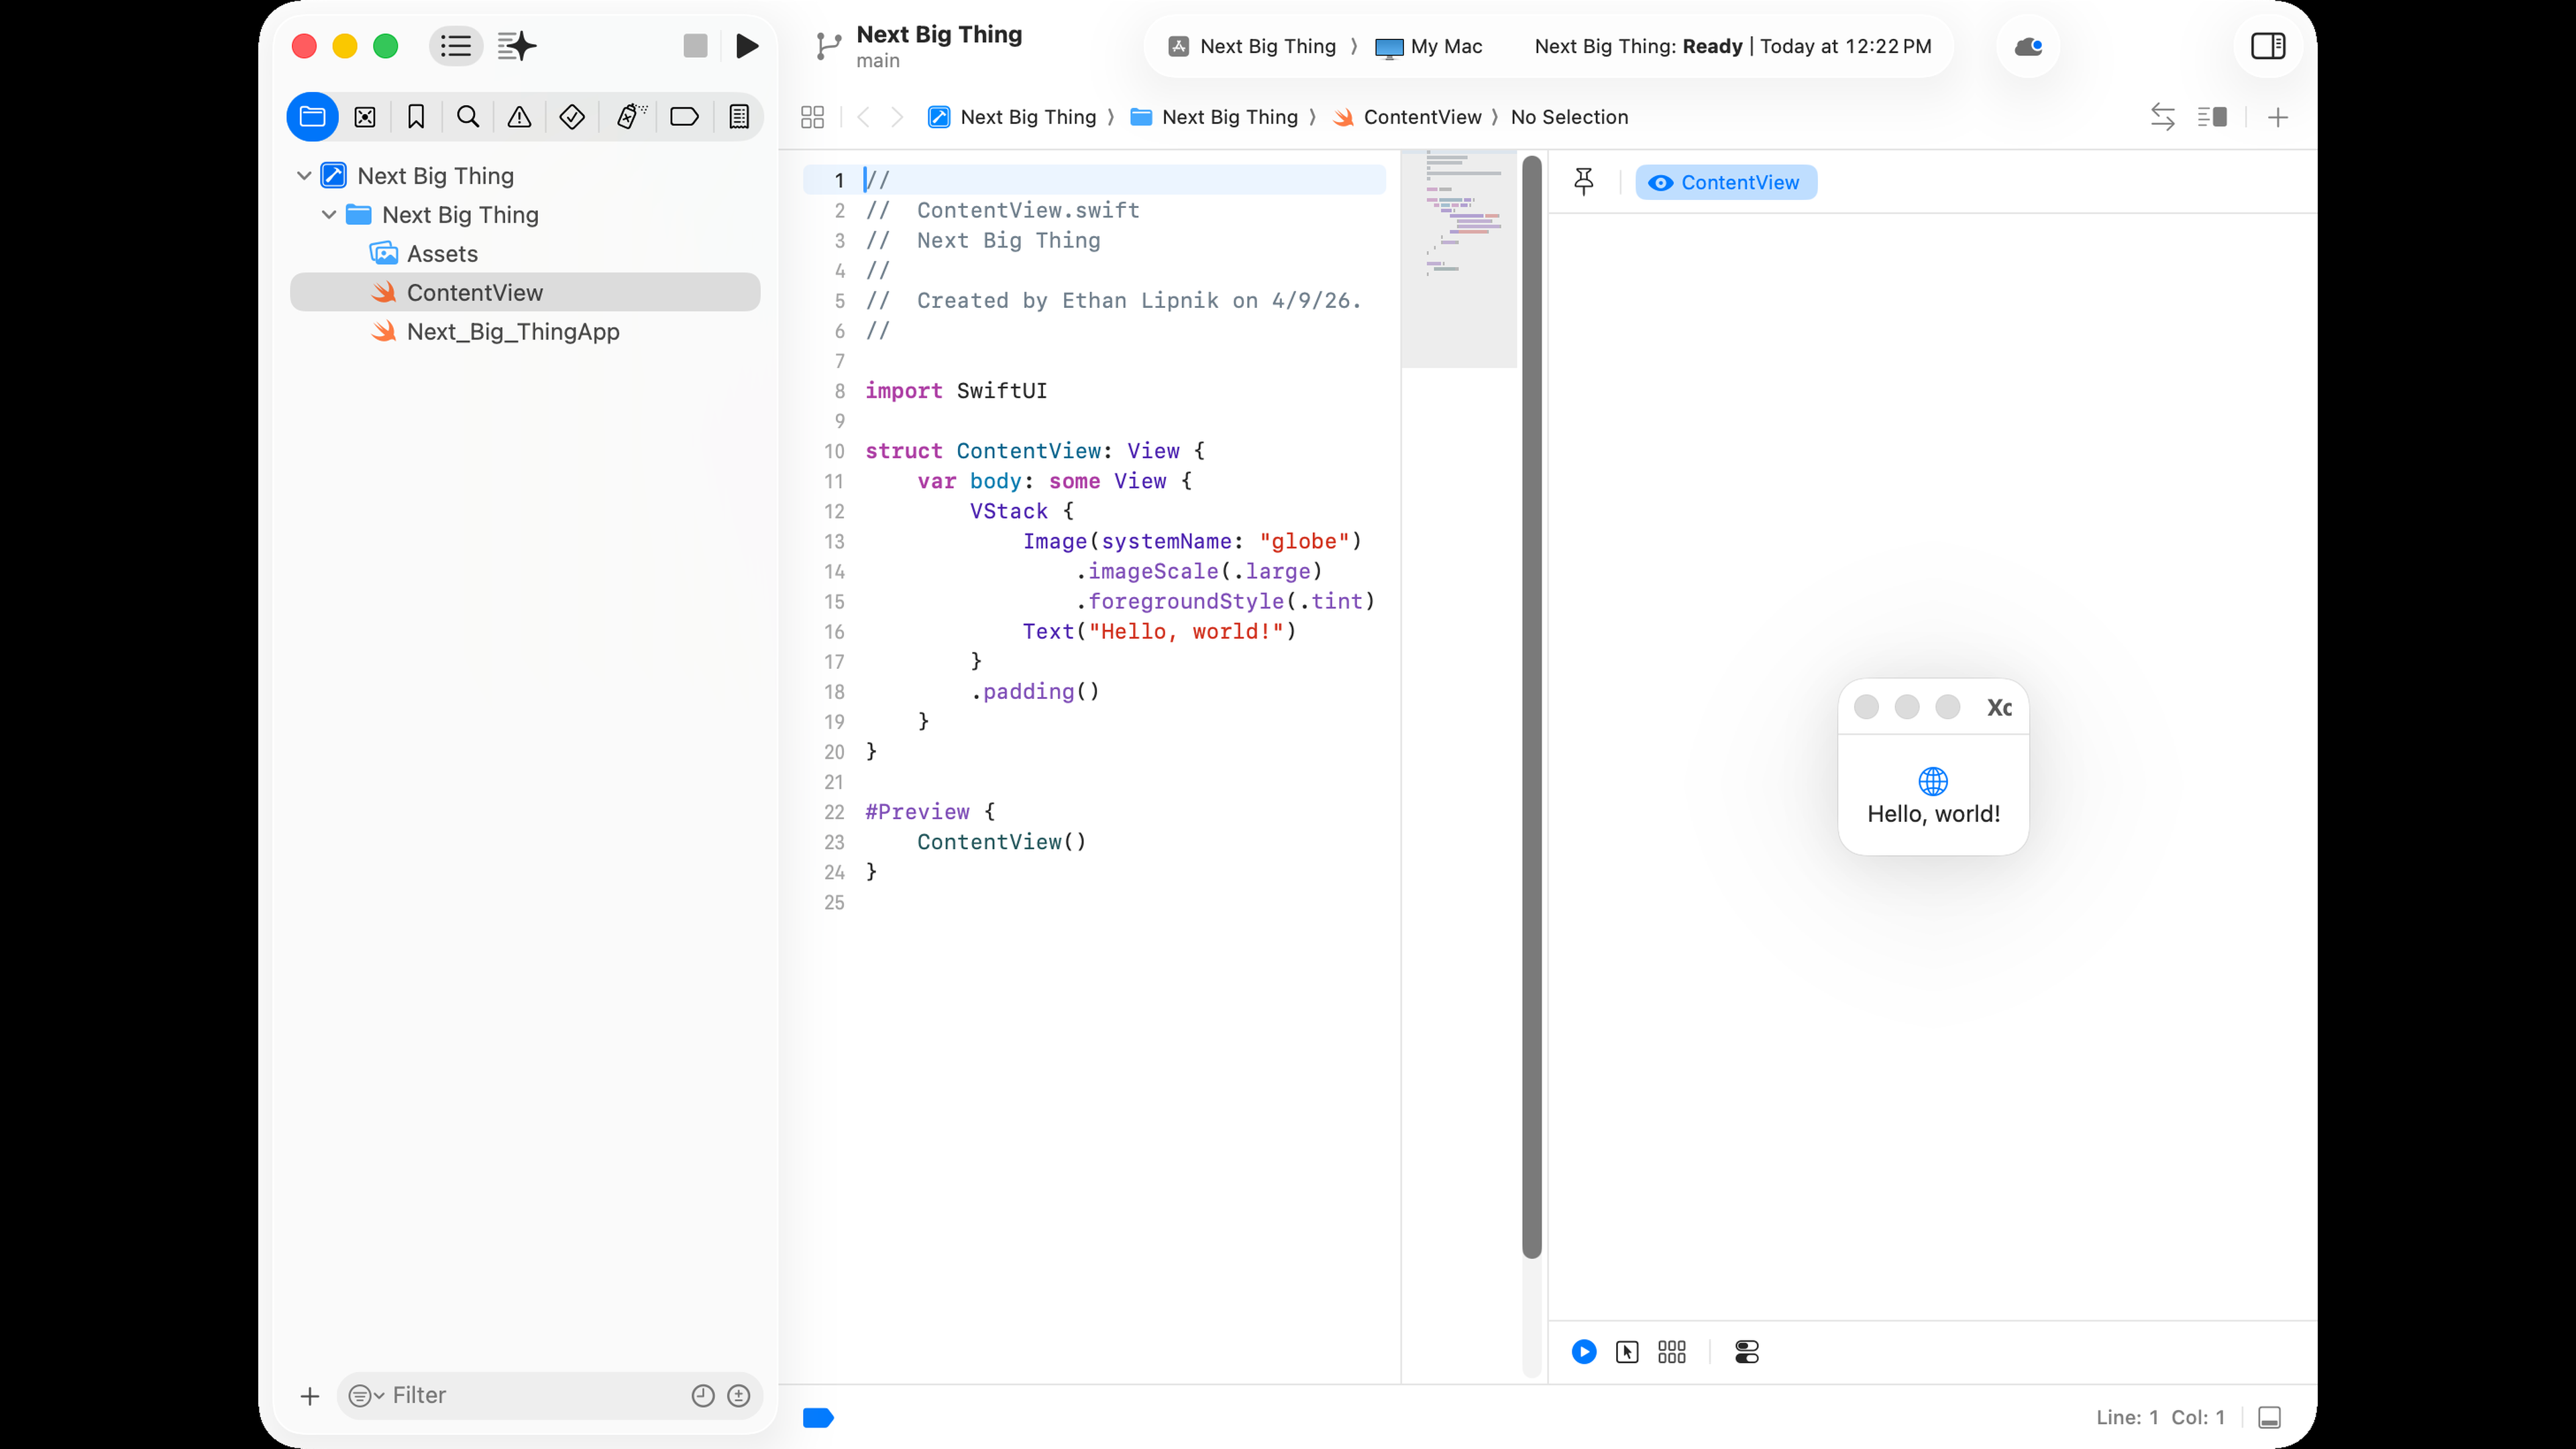The width and height of the screenshot is (2576, 1449).
Task: Click line number 10 in gutter
Action: click(834, 451)
